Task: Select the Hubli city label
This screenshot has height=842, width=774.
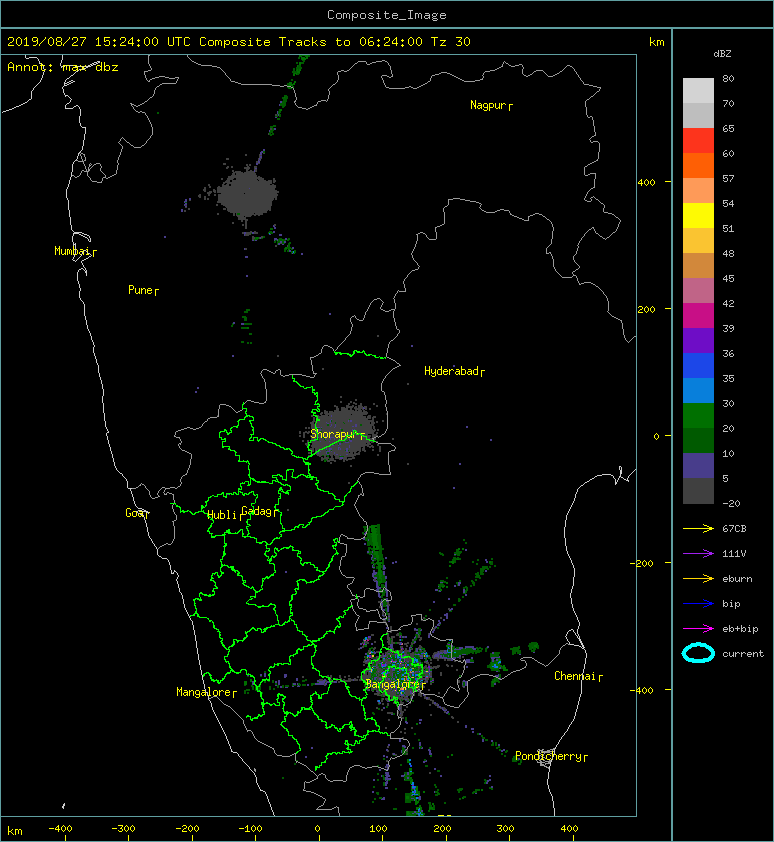Action: click(222, 515)
